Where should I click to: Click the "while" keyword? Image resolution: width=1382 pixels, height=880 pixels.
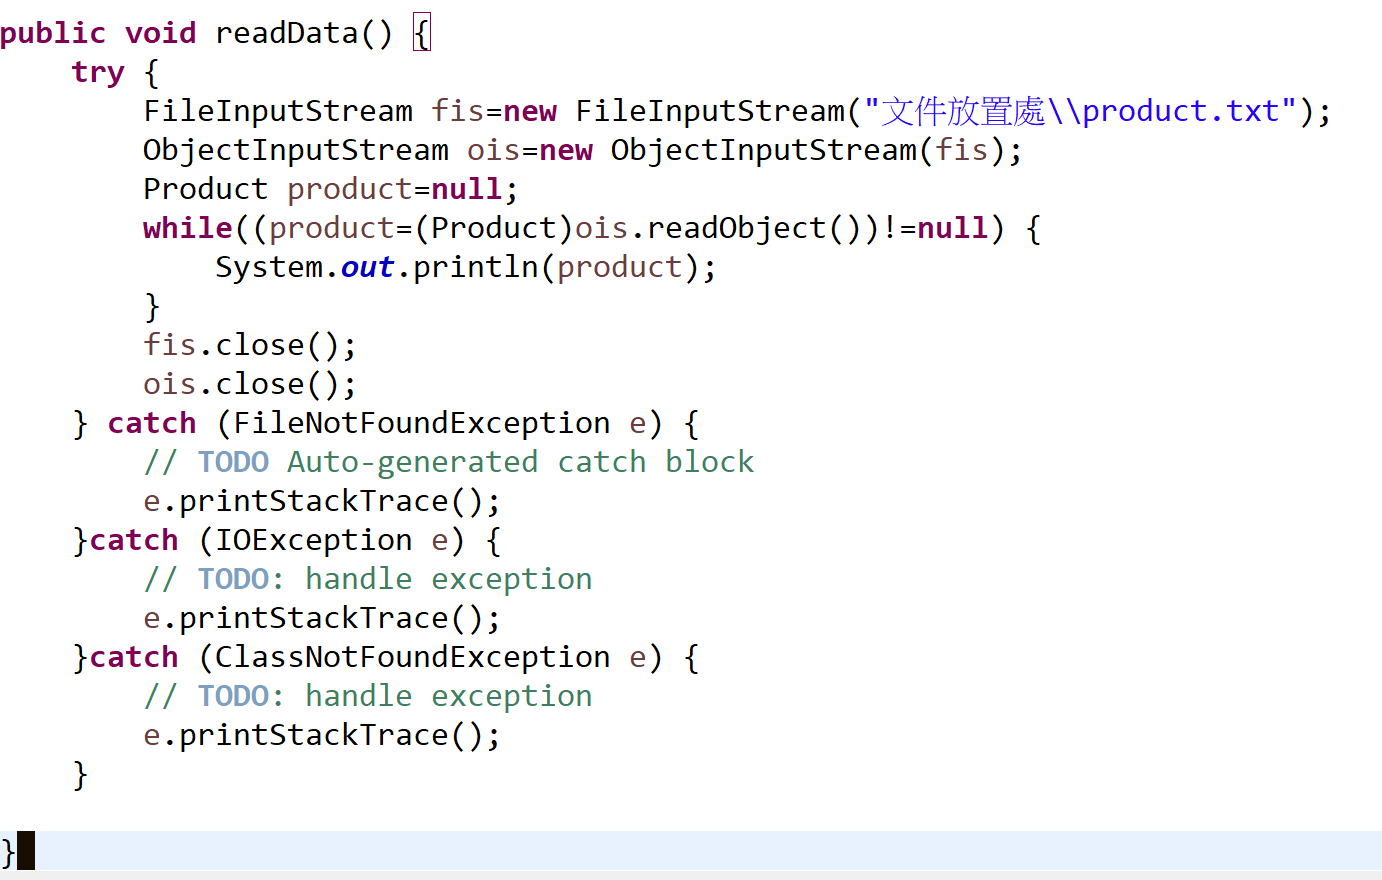188,228
